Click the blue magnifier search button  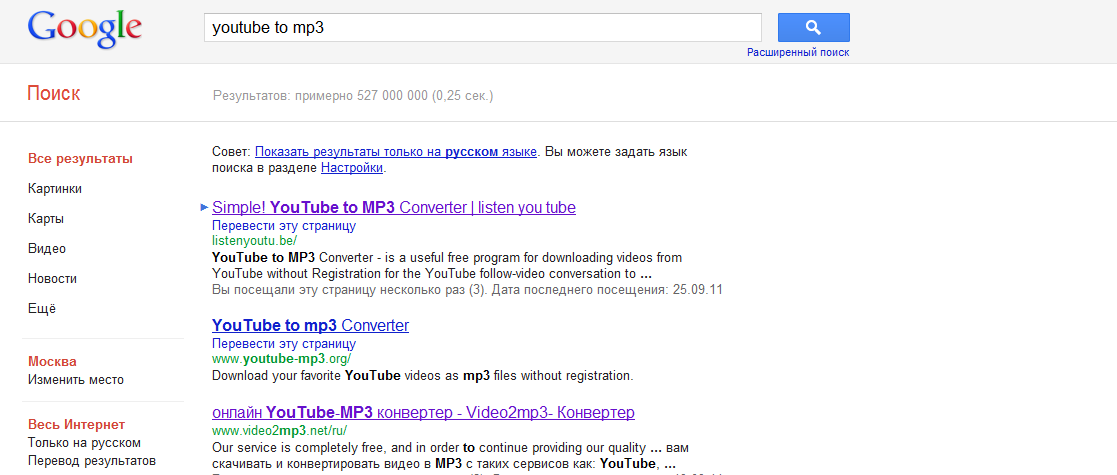click(814, 28)
